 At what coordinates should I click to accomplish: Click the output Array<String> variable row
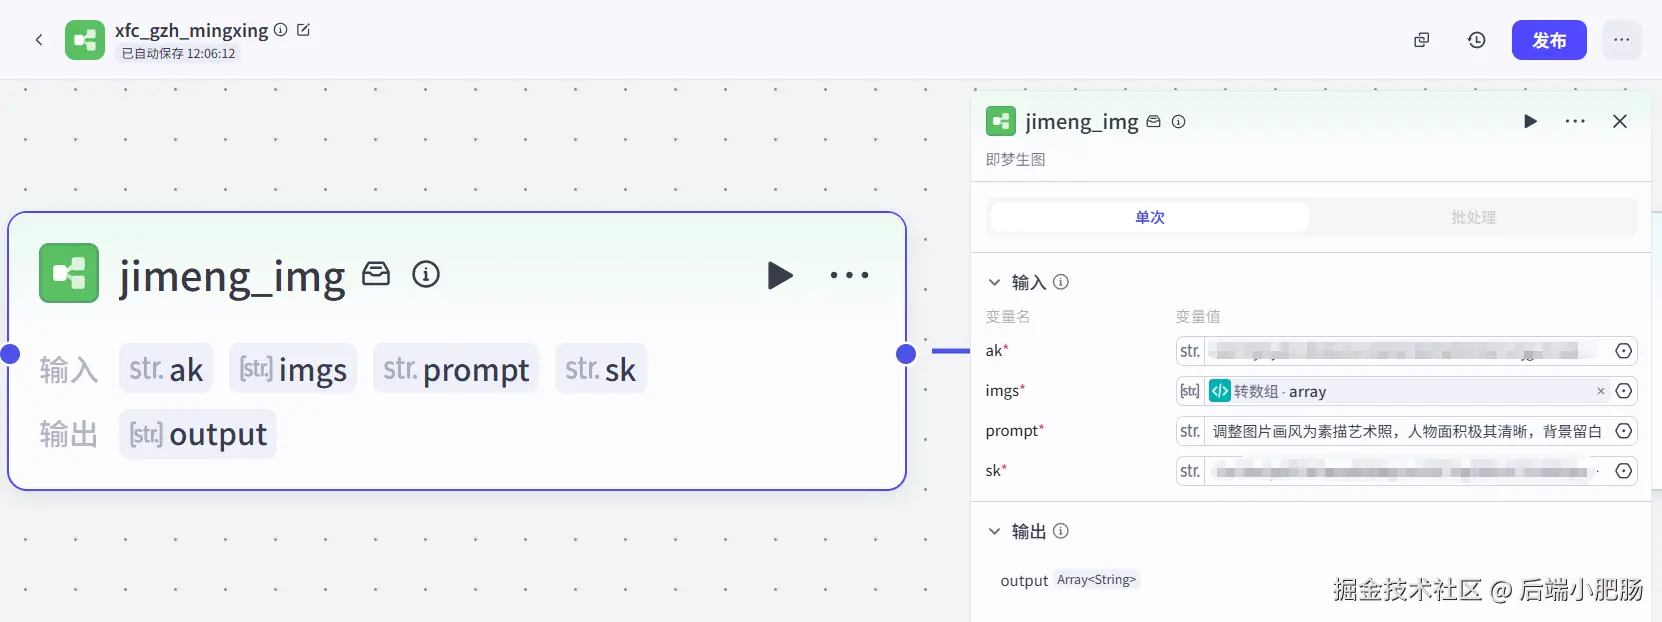tap(1069, 580)
